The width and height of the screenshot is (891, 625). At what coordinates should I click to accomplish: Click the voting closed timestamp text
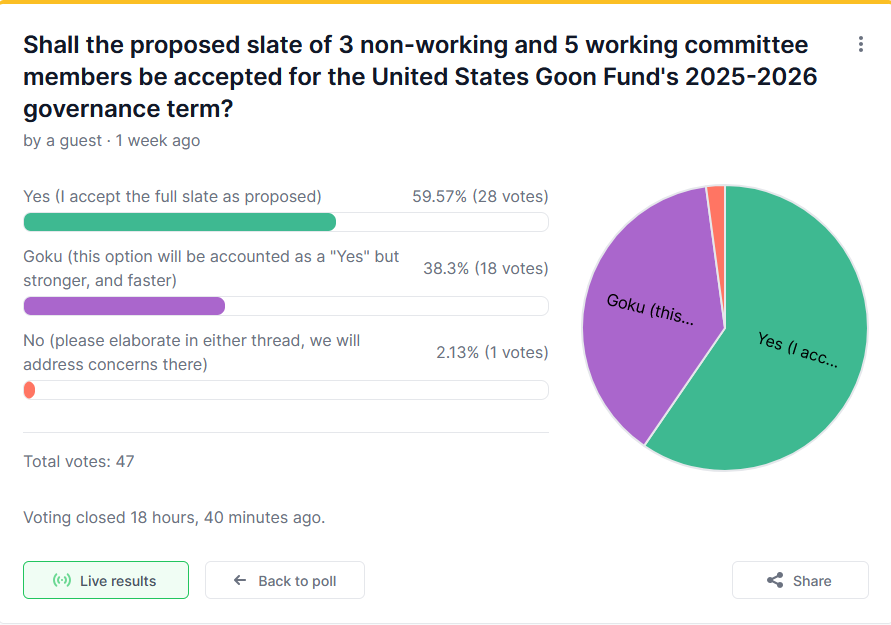(174, 518)
